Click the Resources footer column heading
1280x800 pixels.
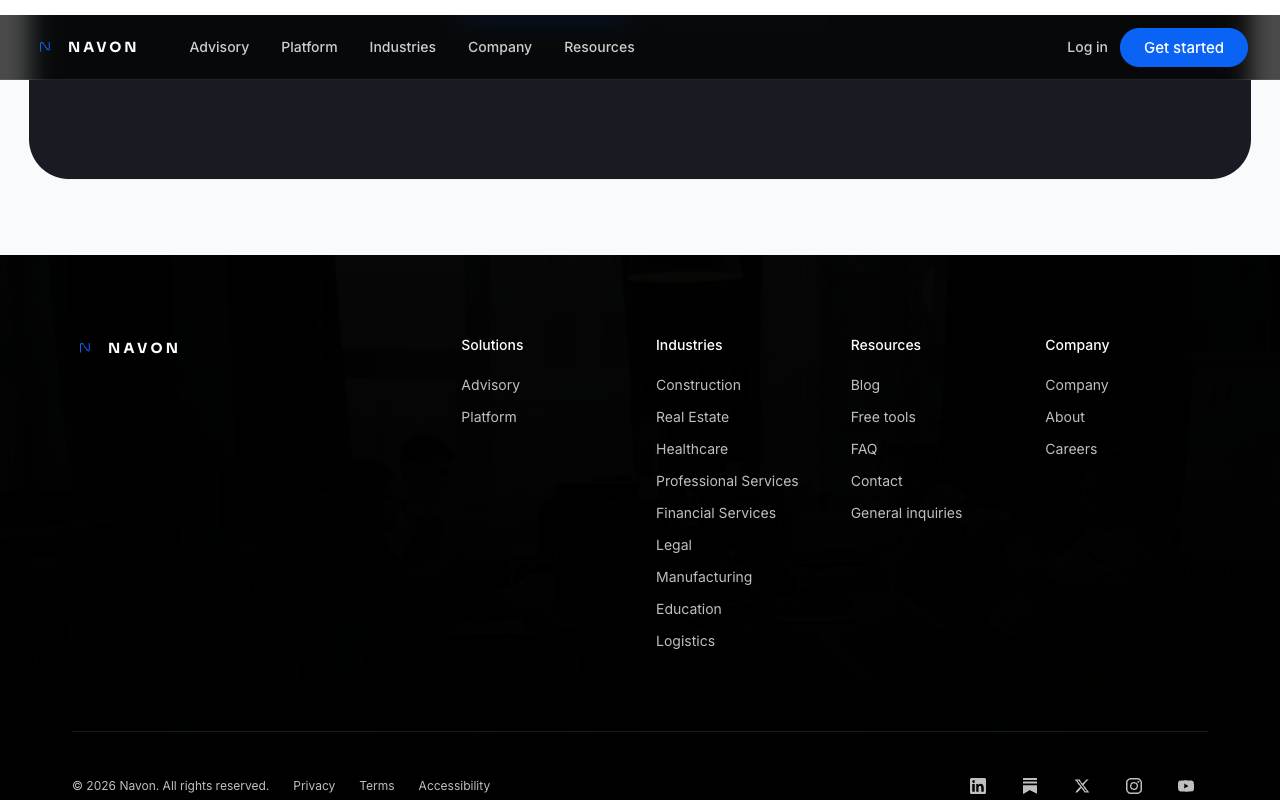point(886,345)
